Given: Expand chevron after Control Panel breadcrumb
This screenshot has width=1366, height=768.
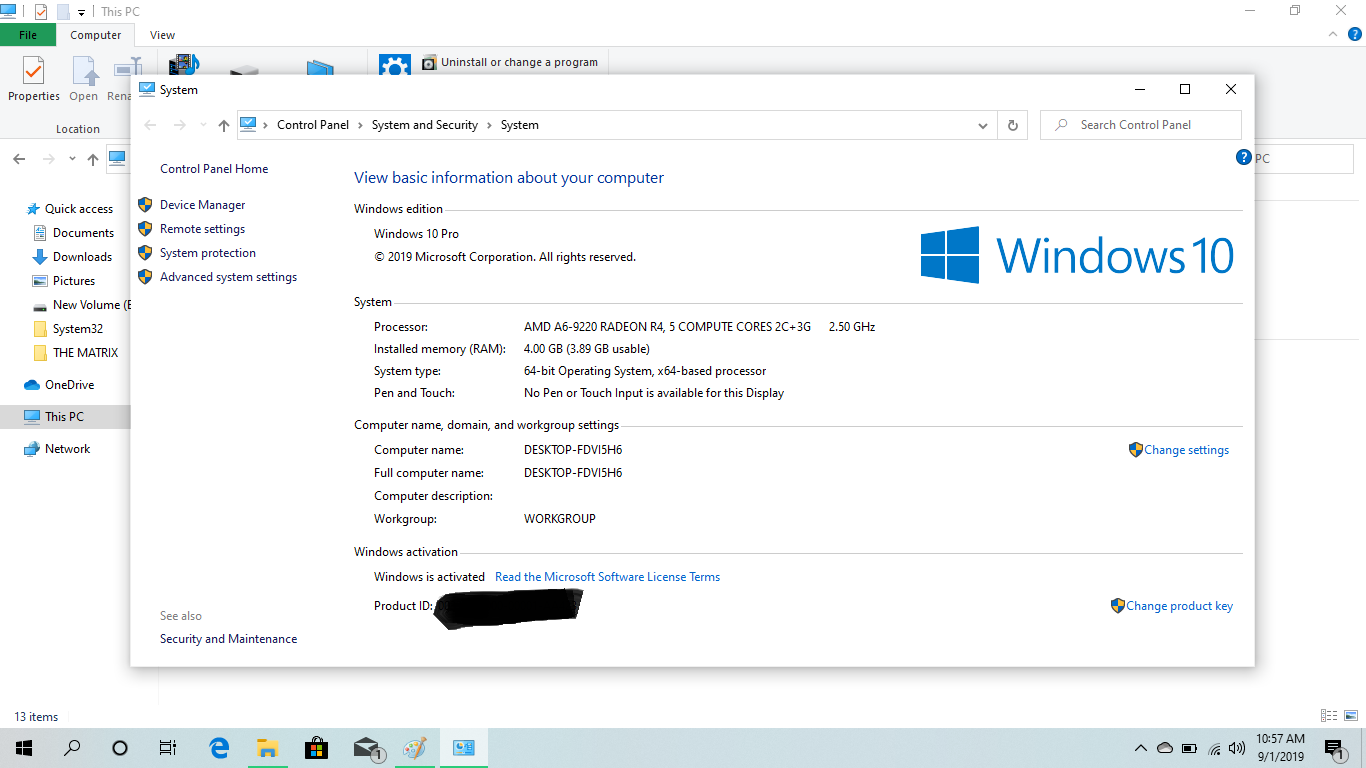Looking at the screenshot, I should click(361, 125).
